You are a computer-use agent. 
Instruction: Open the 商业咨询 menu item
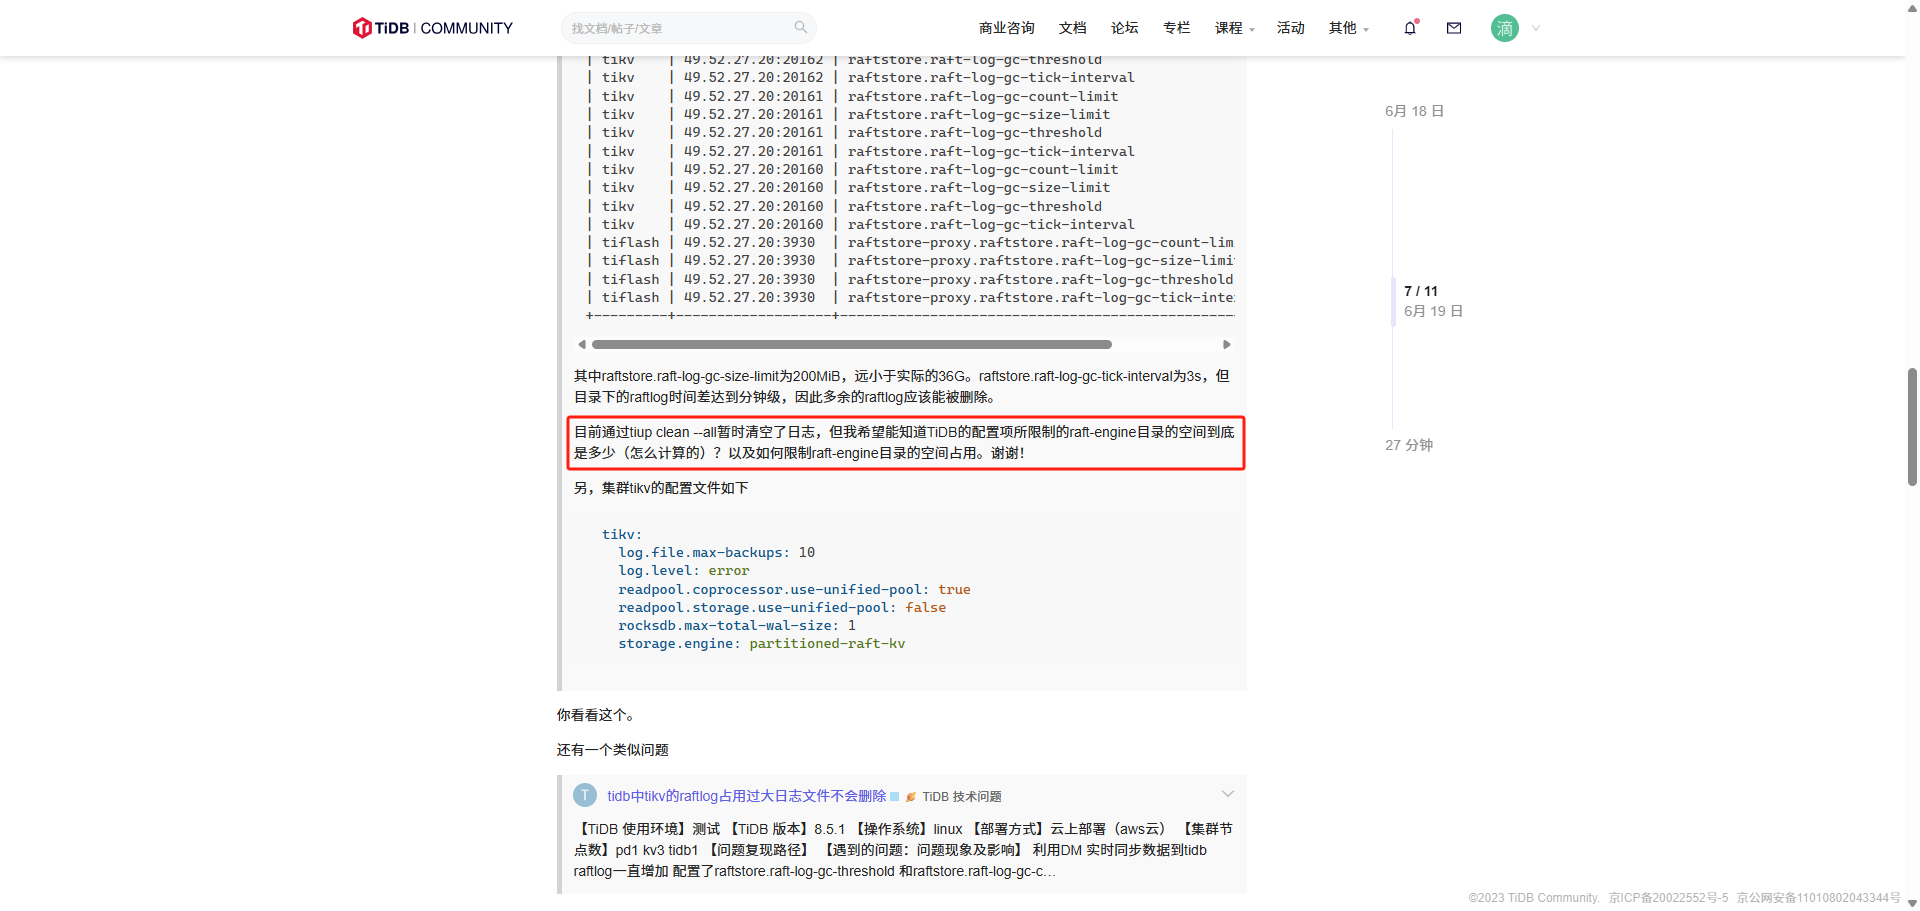click(1006, 28)
